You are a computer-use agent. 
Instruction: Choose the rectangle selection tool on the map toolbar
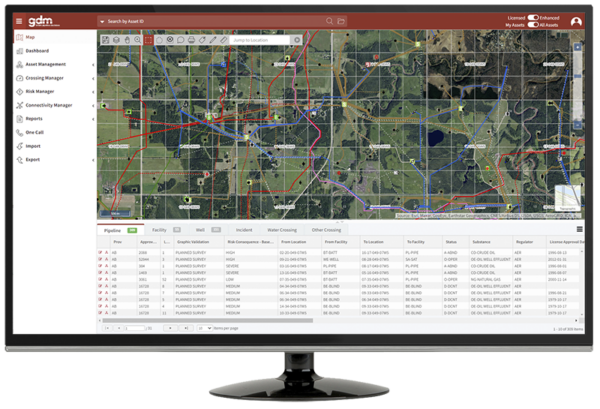(x=149, y=39)
